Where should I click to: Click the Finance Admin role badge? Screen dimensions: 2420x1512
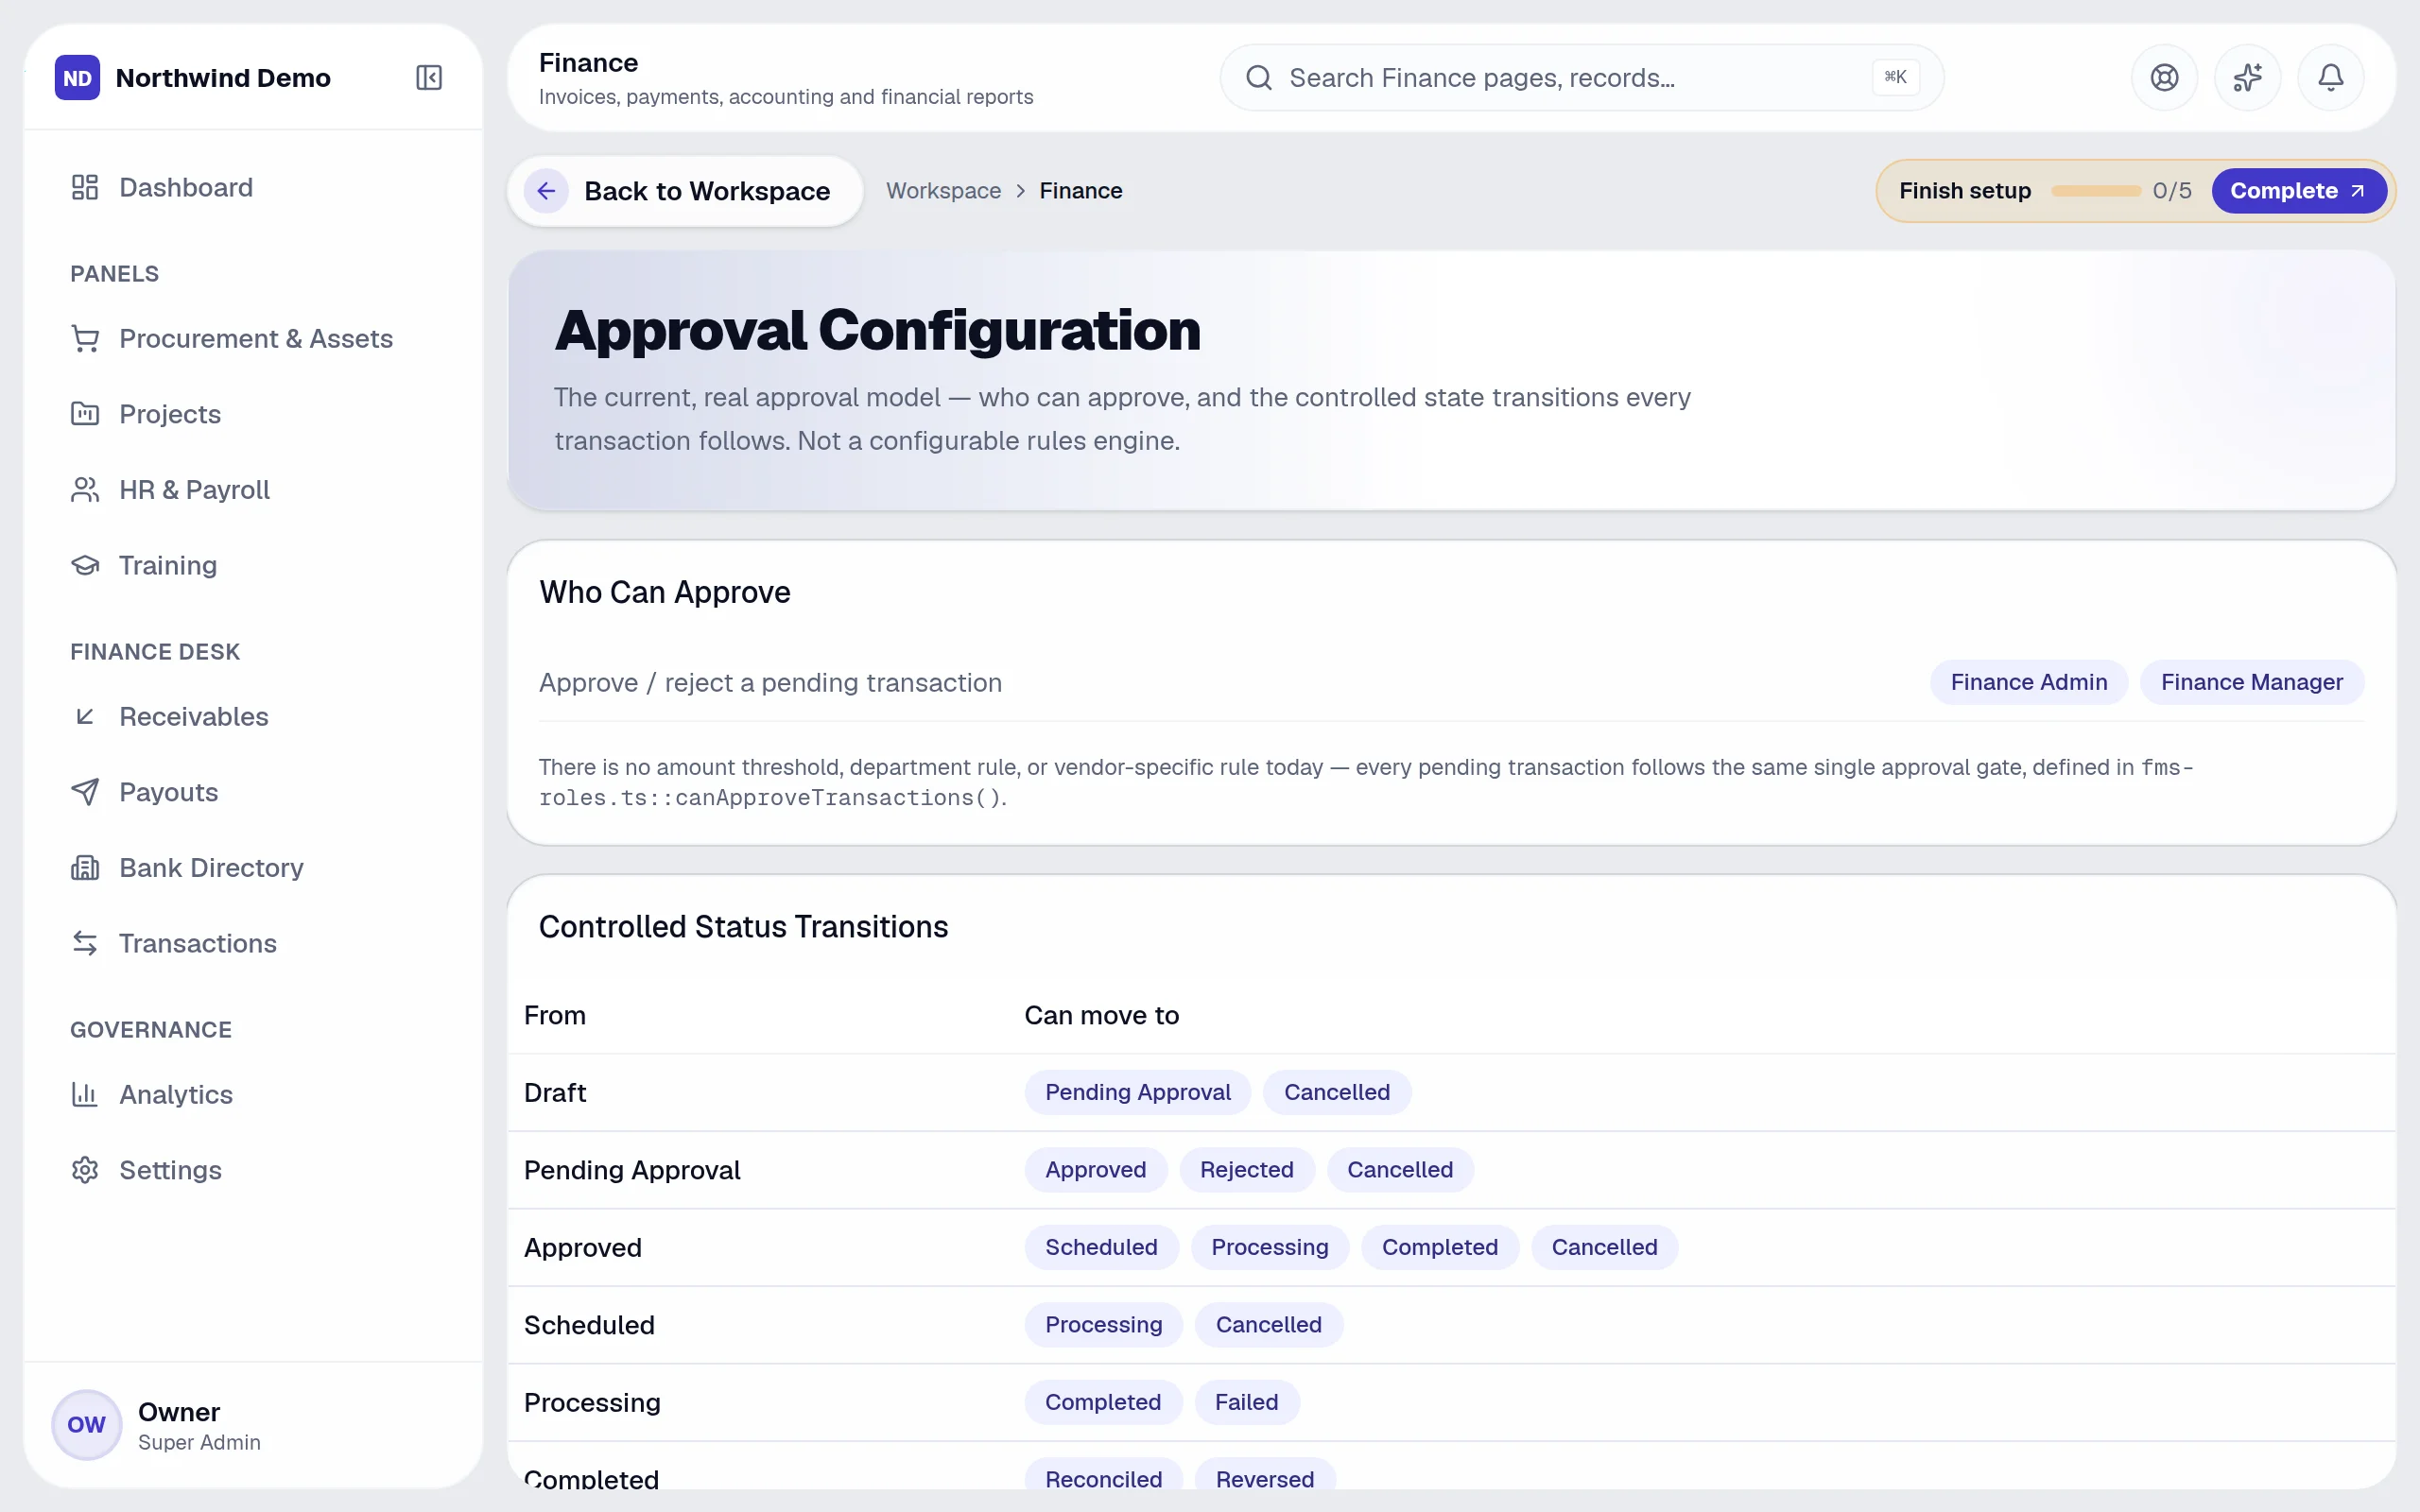(x=2028, y=682)
